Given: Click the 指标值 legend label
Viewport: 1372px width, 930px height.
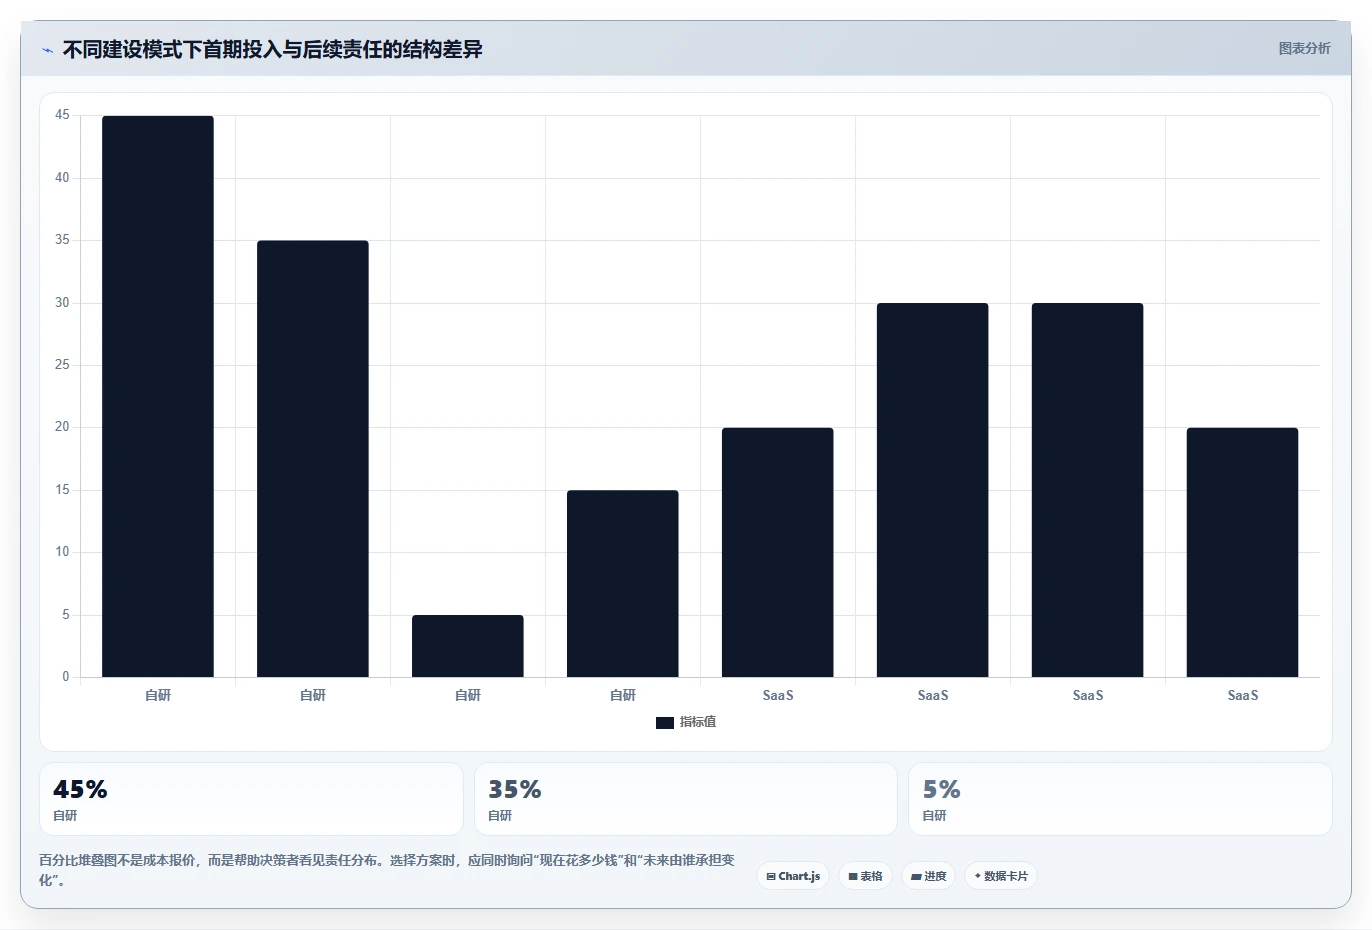Looking at the screenshot, I should [698, 722].
